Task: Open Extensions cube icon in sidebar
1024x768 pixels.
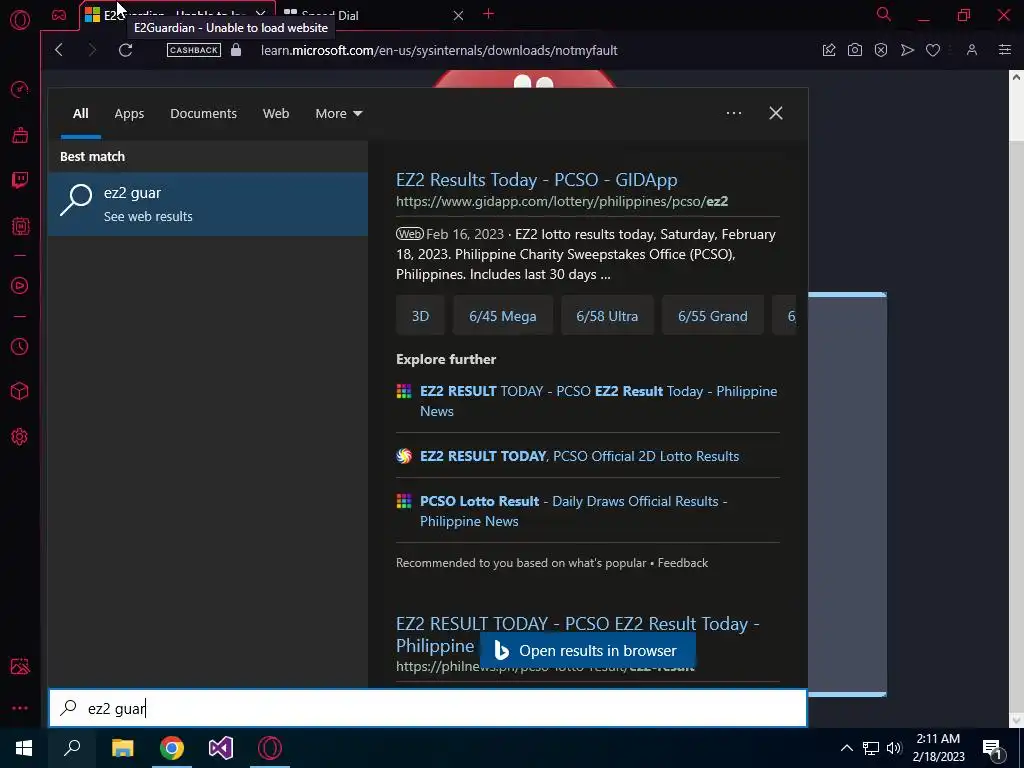Action: tap(20, 391)
